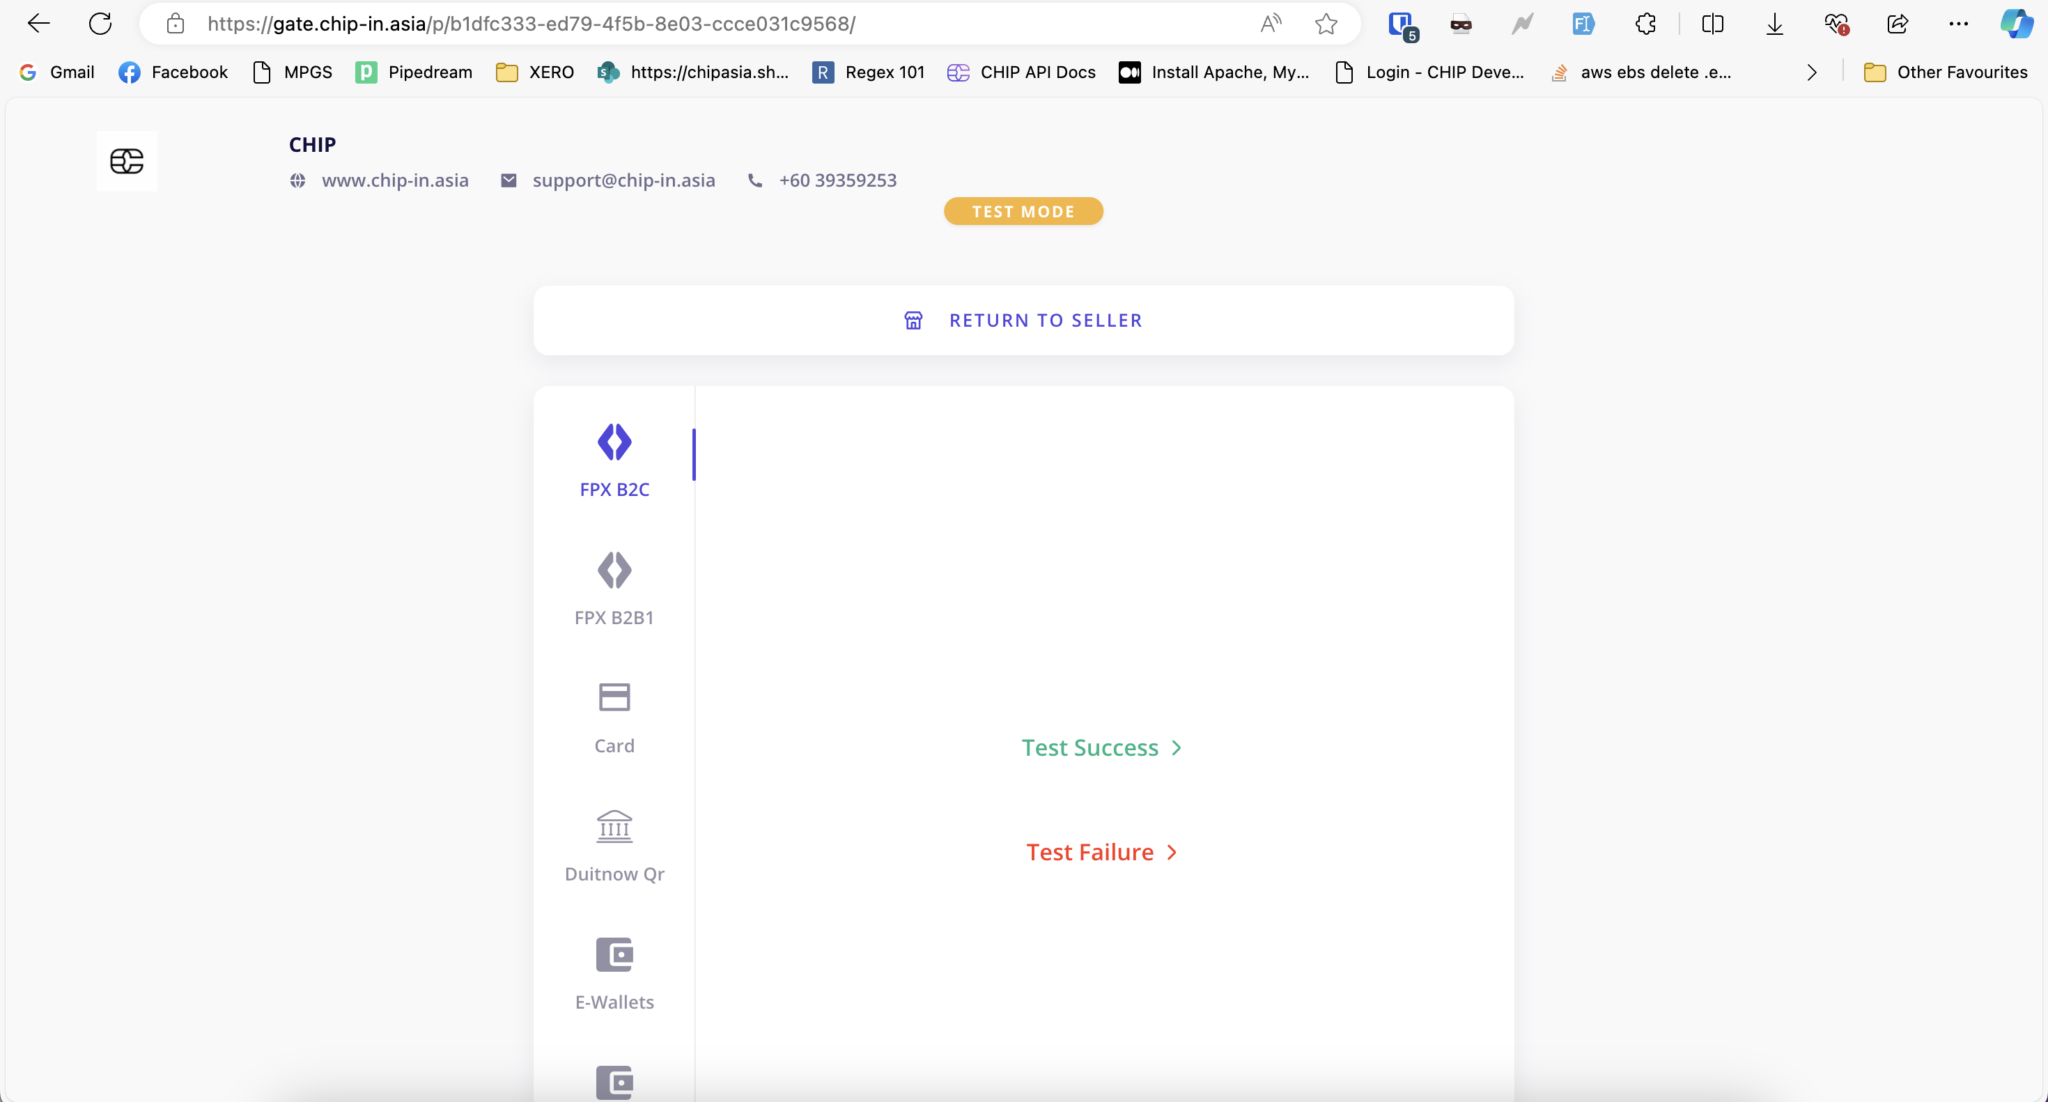Select the Duitnow Qr bank icon

(614, 826)
